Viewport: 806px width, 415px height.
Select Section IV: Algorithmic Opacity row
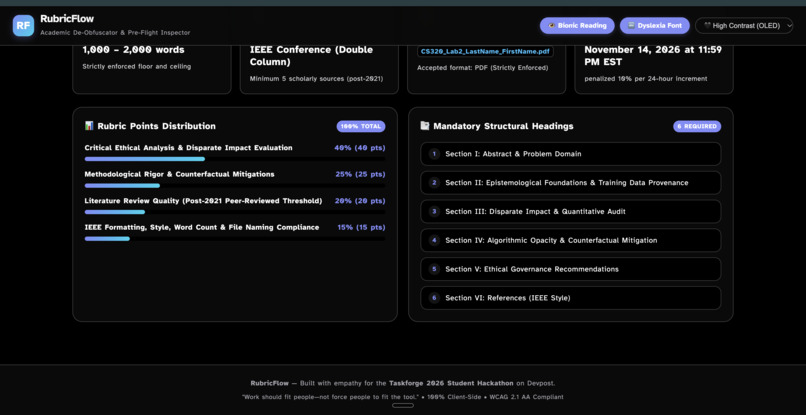[x=571, y=240]
